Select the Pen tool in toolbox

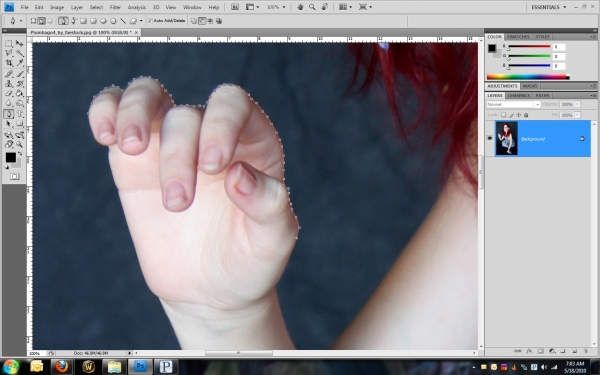(9, 114)
